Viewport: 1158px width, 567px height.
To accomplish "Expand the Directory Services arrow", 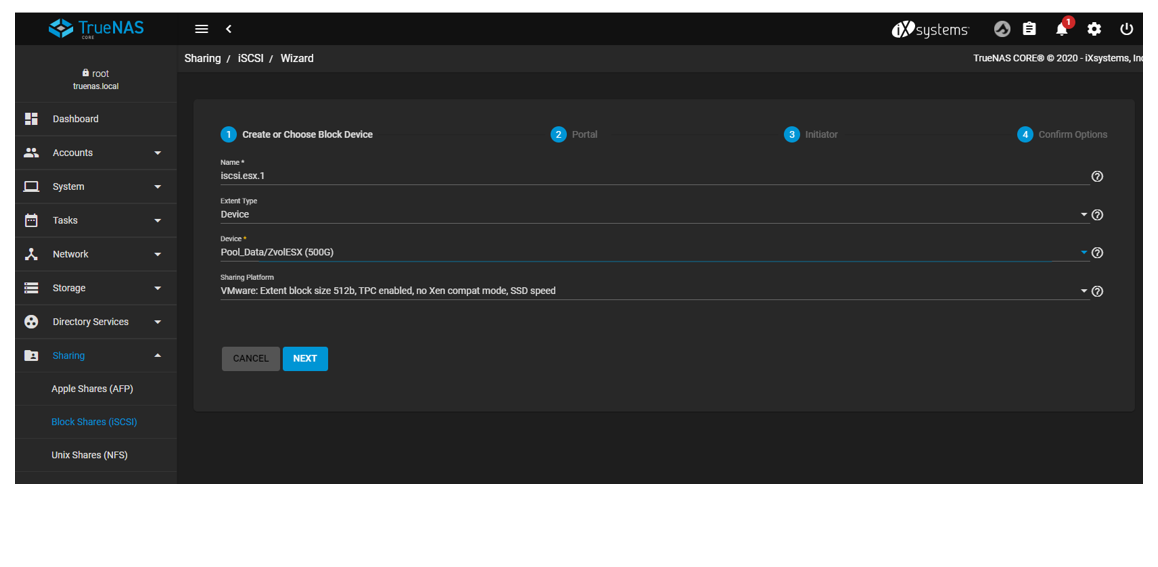I will click(157, 322).
